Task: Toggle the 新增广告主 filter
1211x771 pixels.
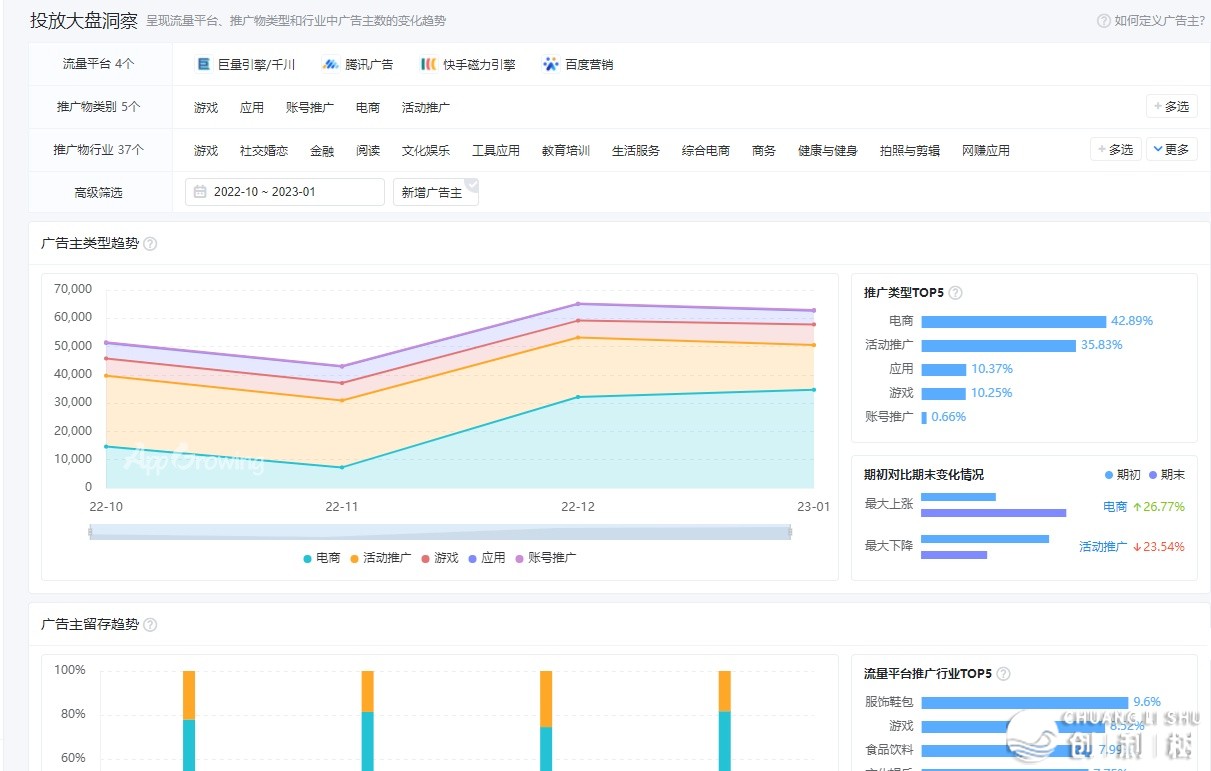Action: click(x=436, y=192)
